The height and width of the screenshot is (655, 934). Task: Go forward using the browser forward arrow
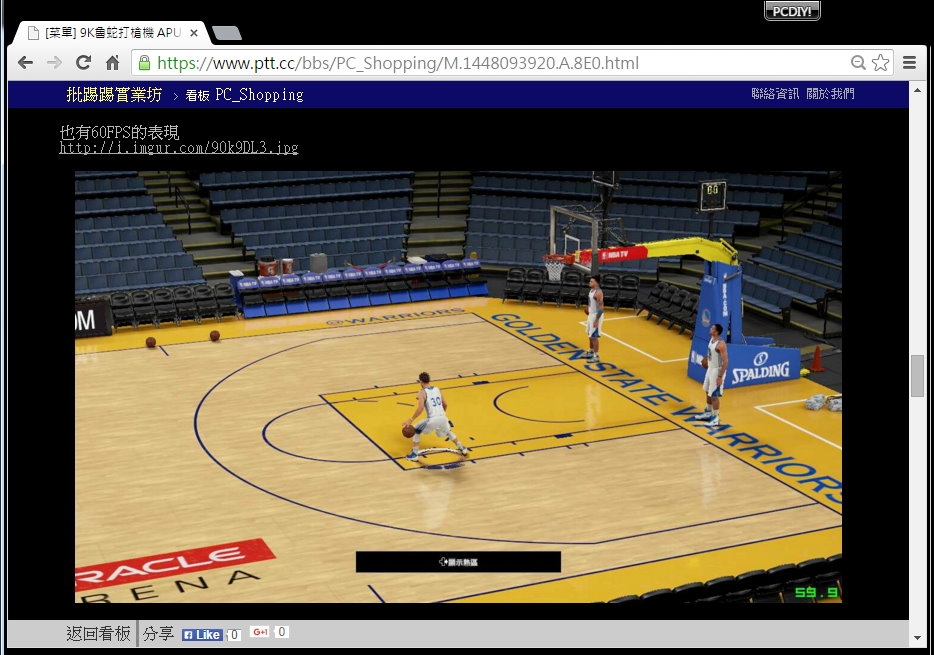coord(54,63)
